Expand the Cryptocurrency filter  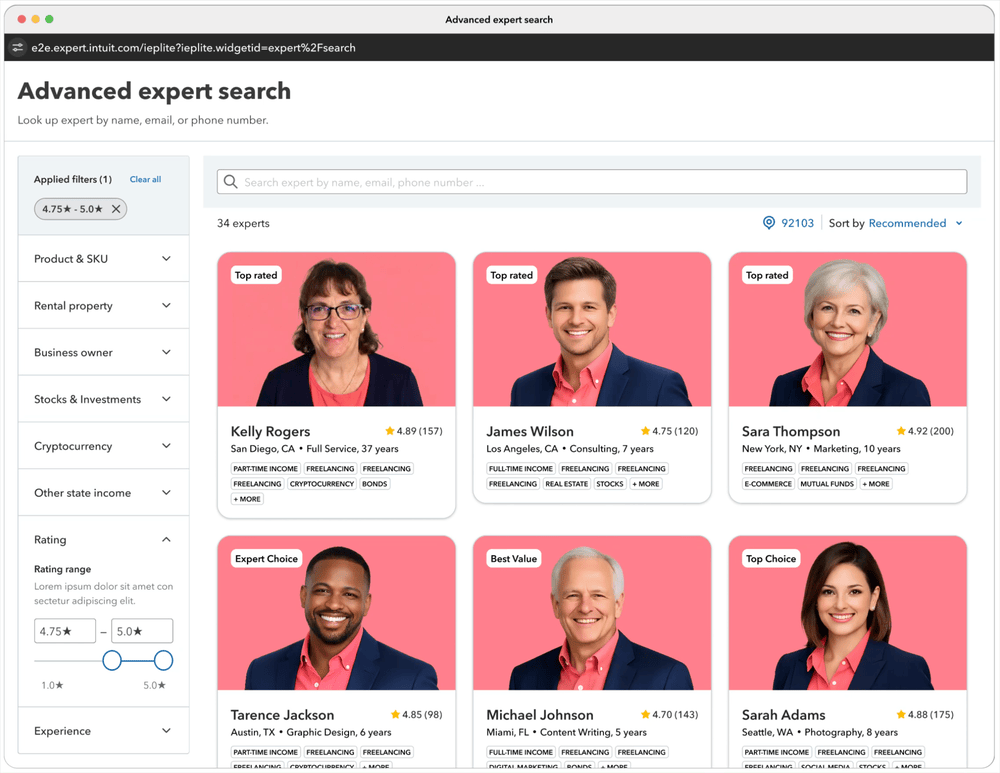click(x=103, y=446)
